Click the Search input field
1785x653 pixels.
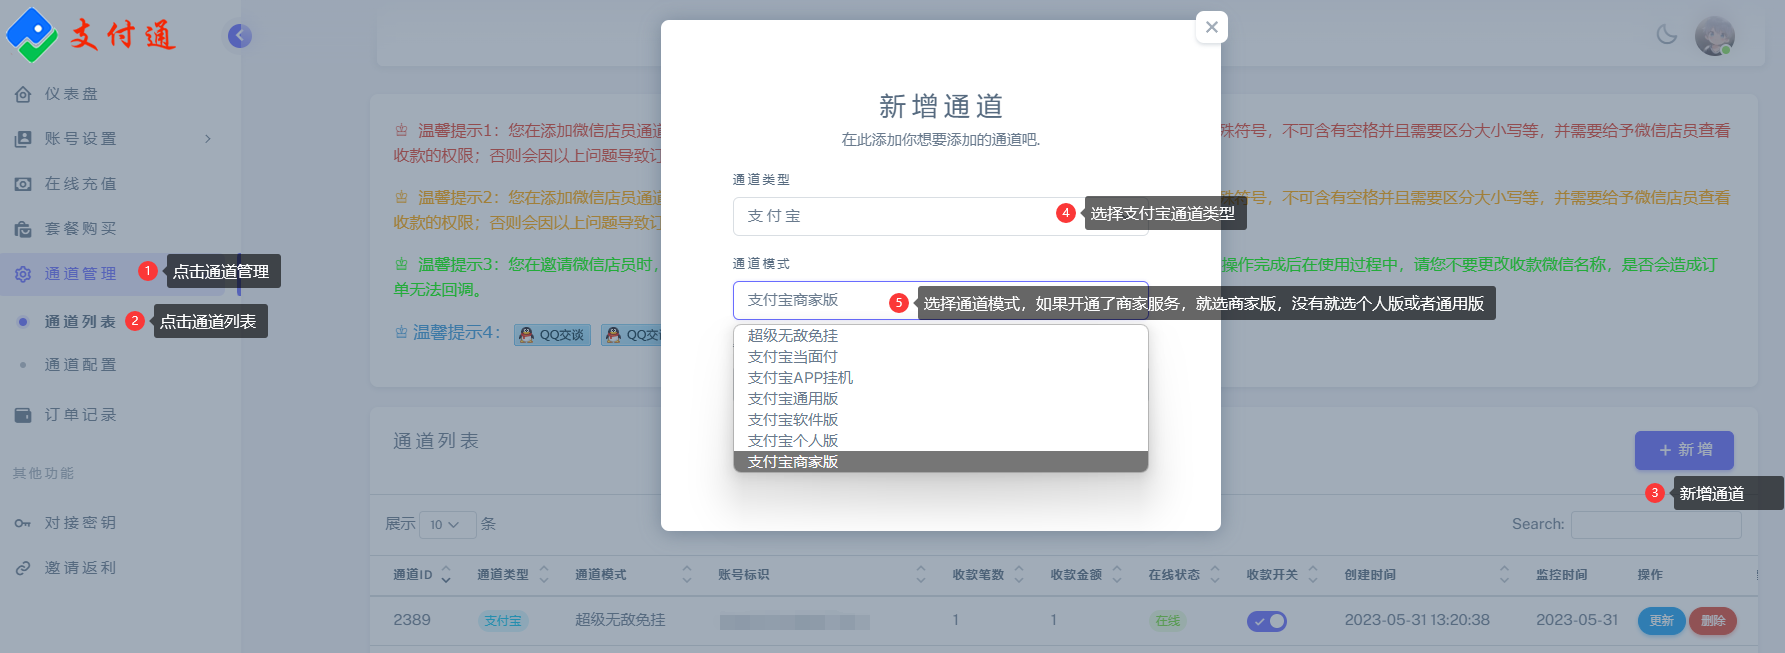[1655, 524]
